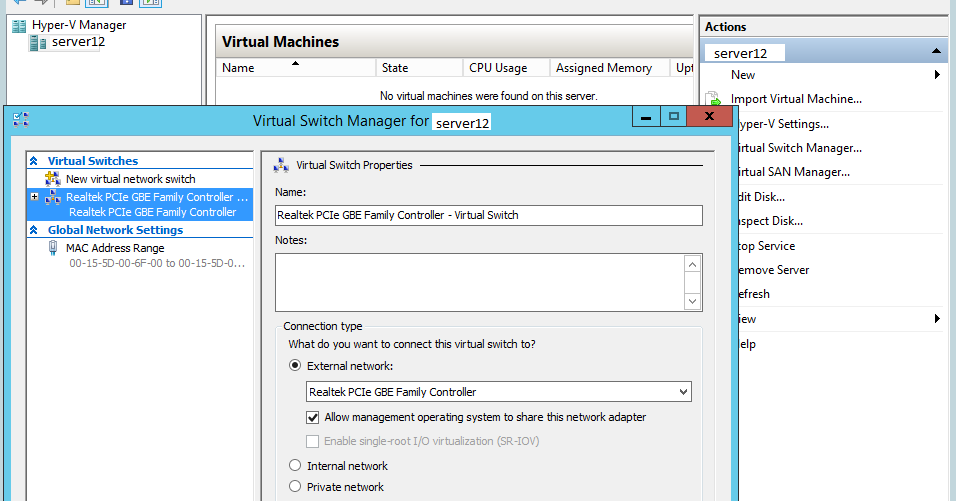Maximize the Virtual Switch Manager window

(674, 116)
